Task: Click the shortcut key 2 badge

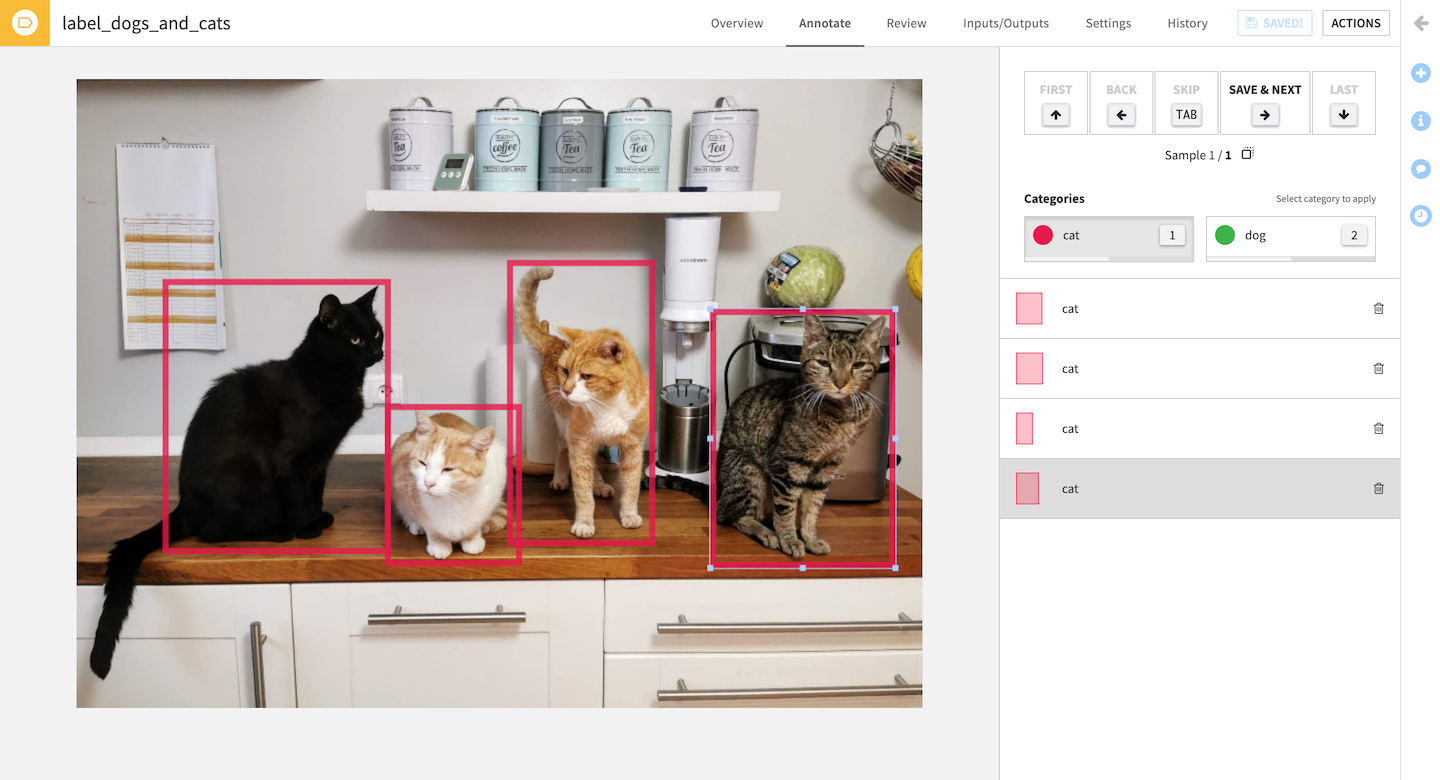Action: tap(1354, 235)
